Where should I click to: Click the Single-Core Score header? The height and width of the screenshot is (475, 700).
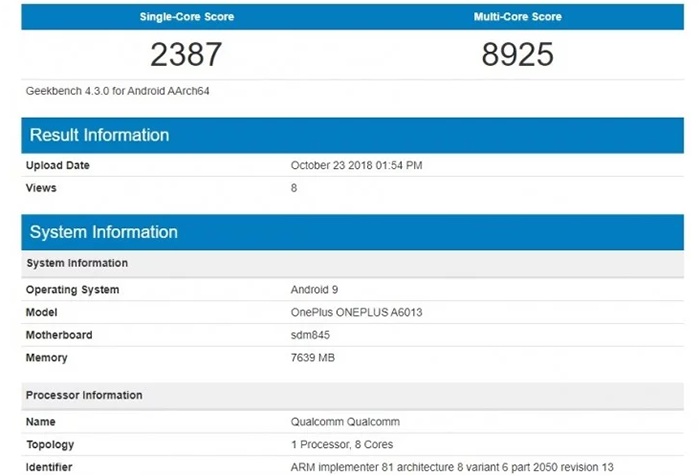[x=187, y=17]
